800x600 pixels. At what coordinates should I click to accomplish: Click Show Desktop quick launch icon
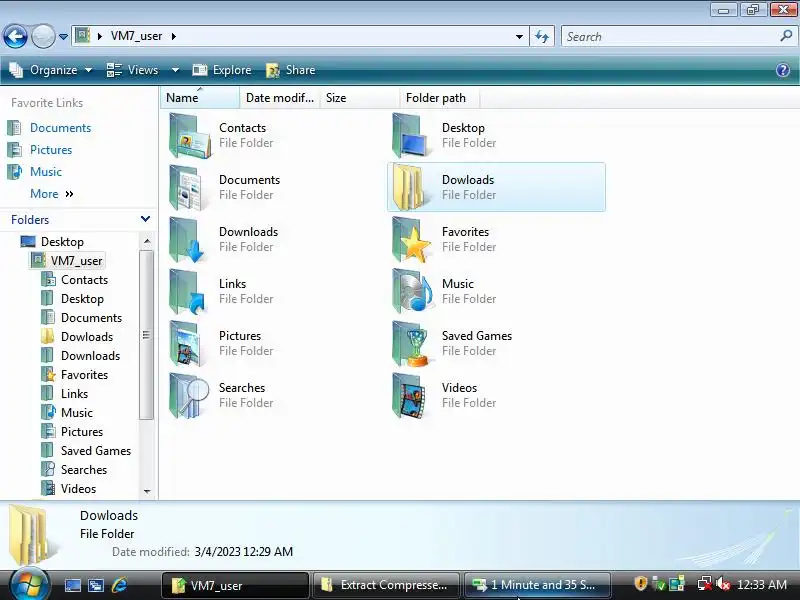(x=72, y=585)
